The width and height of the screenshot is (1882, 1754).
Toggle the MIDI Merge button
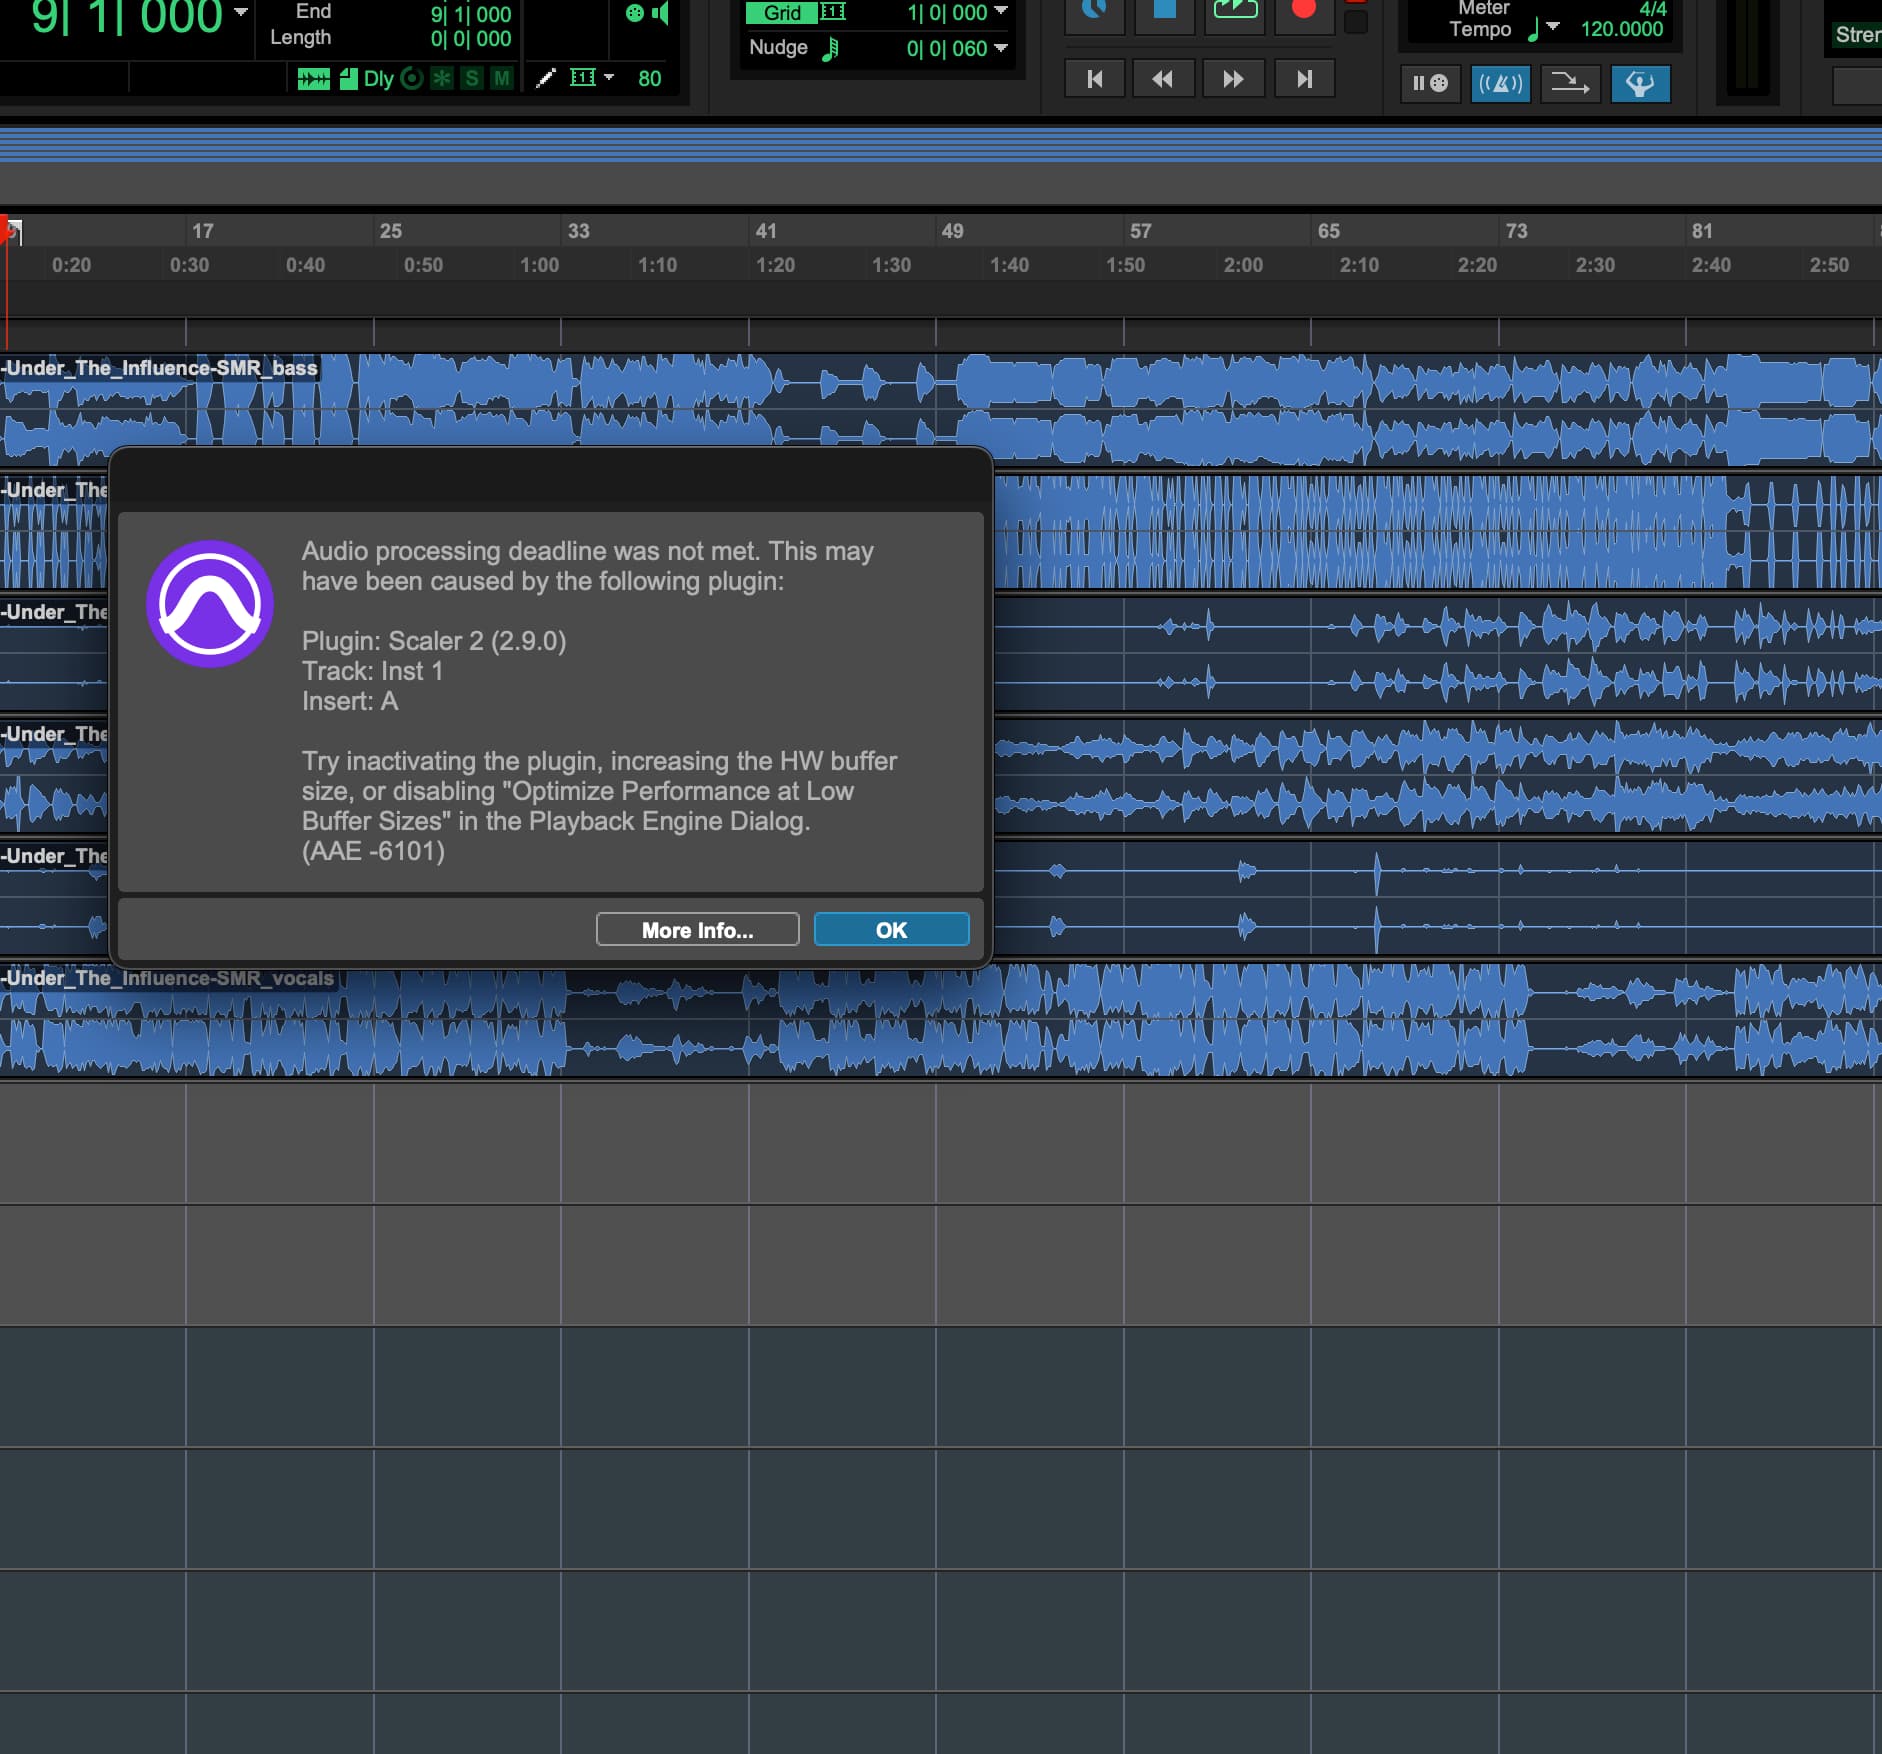pyautogui.click(x=1570, y=83)
